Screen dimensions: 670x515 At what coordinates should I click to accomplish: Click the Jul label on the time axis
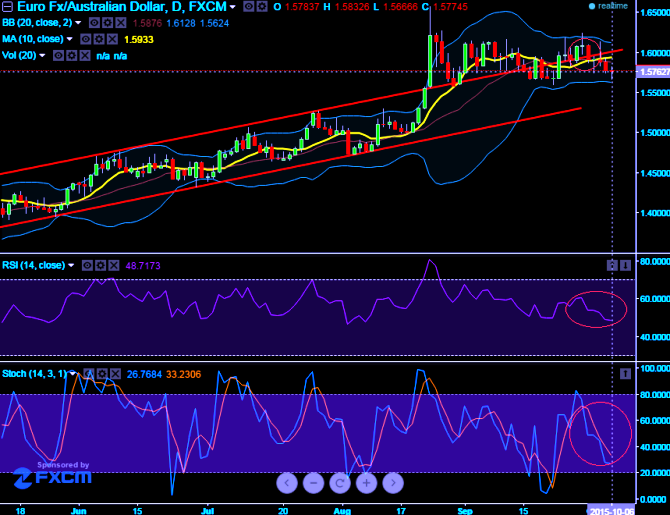(x=208, y=511)
